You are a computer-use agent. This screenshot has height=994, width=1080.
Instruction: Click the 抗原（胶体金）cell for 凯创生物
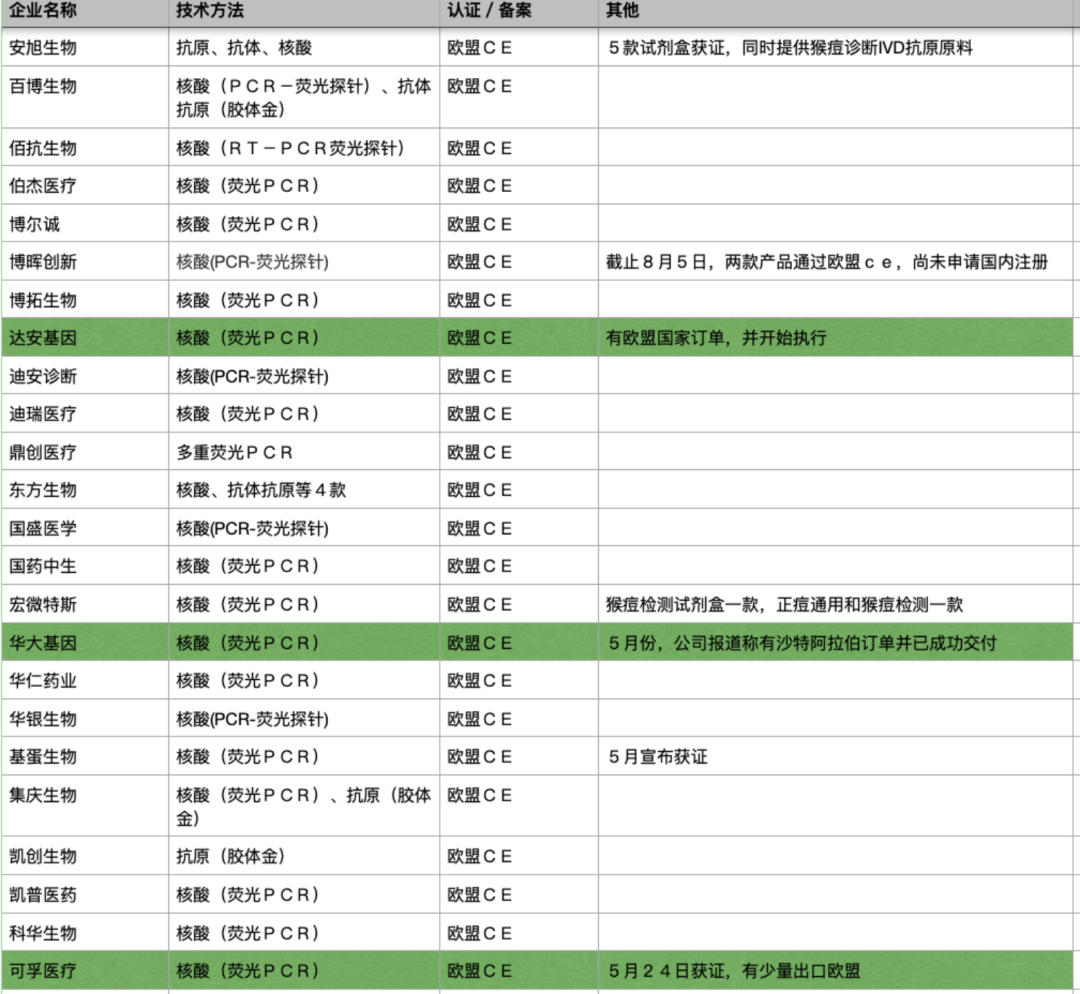tap(304, 856)
